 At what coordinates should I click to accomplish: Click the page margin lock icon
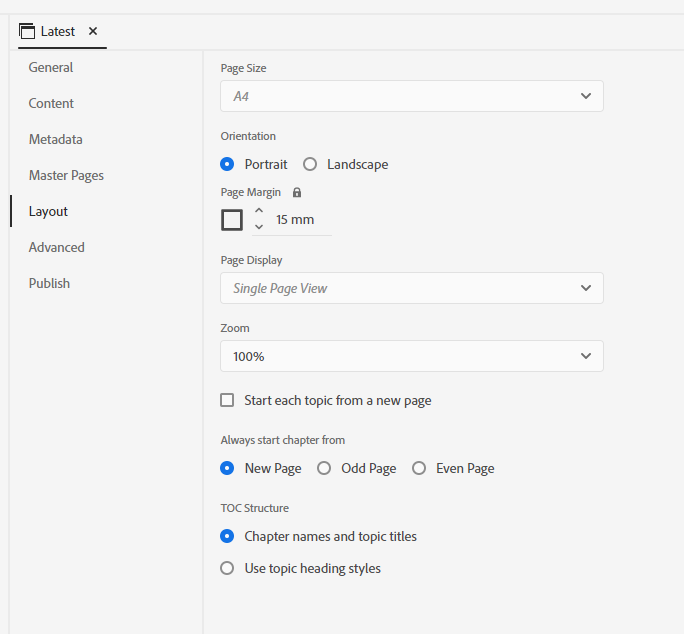(x=297, y=192)
